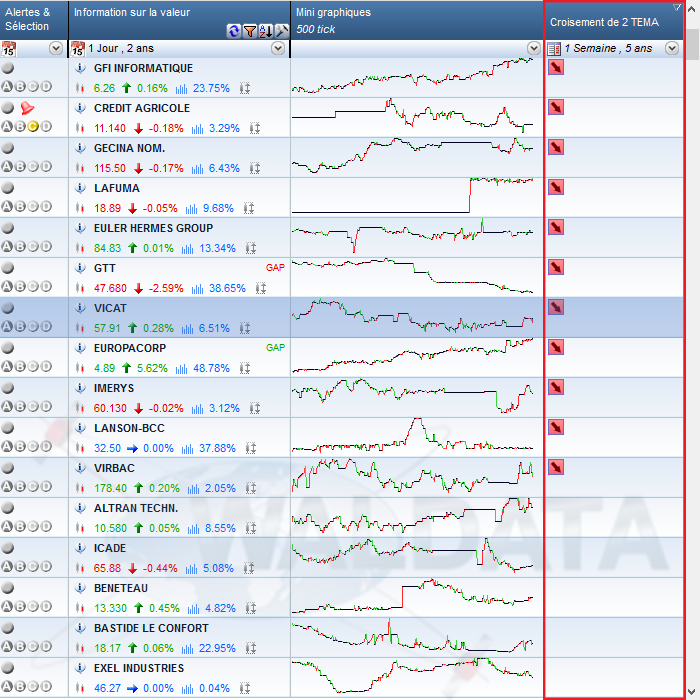This screenshot has height=700, width=700.
Task: Click the candlestick icon in the GTT row
Action: click(80, 288)
